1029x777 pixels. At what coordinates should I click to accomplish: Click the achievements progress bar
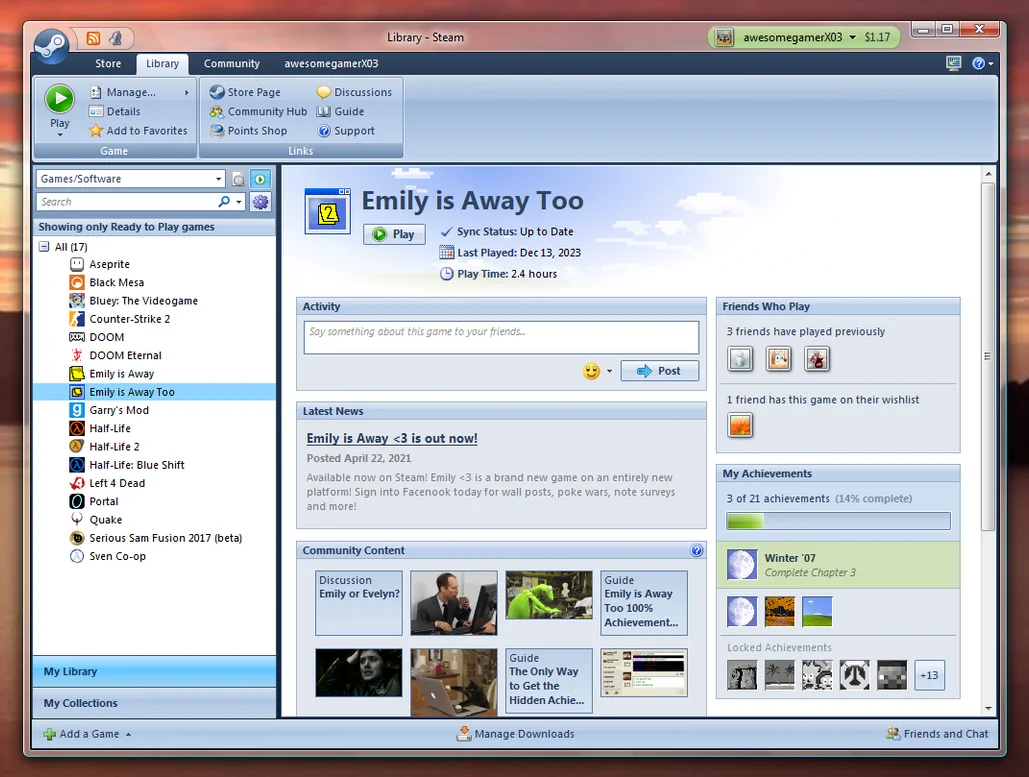[838, 521]
